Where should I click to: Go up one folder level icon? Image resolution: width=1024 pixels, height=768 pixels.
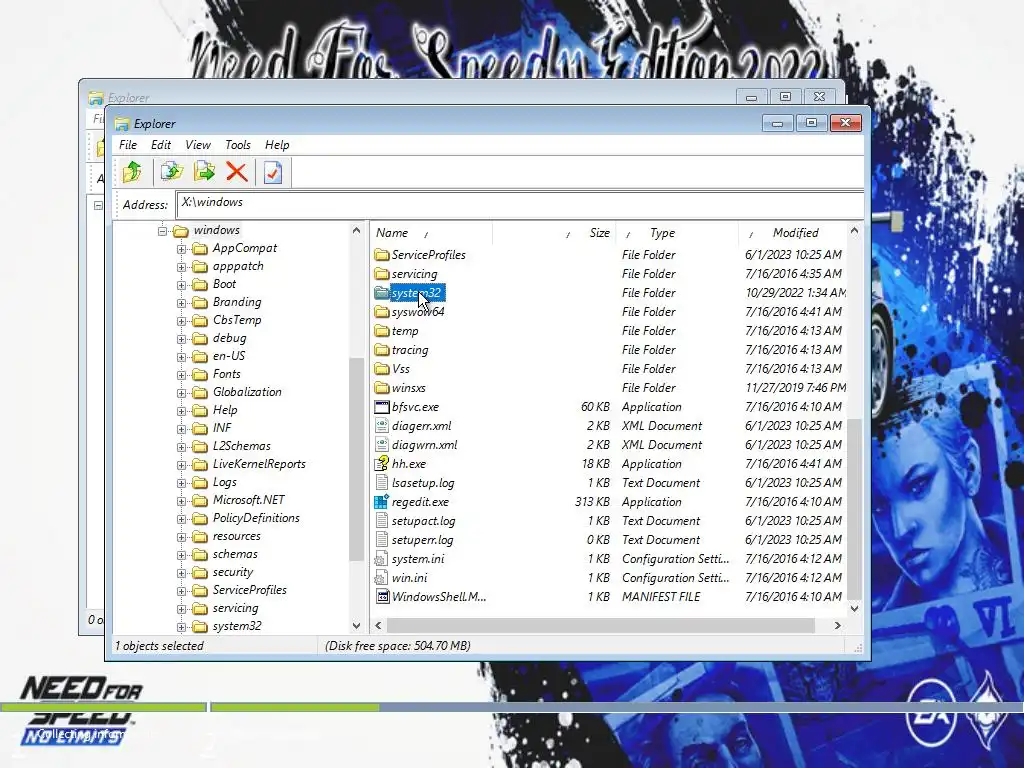point(133,172)
